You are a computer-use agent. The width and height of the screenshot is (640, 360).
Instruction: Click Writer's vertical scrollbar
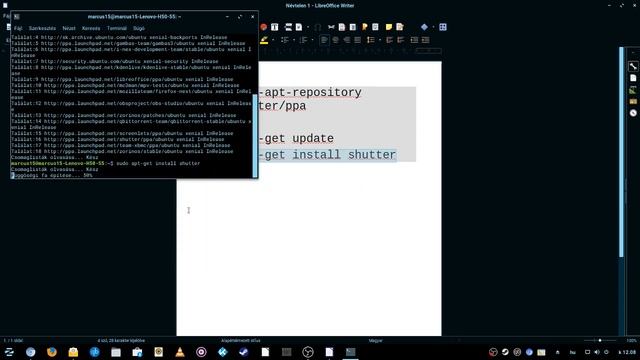click(622, 152)
